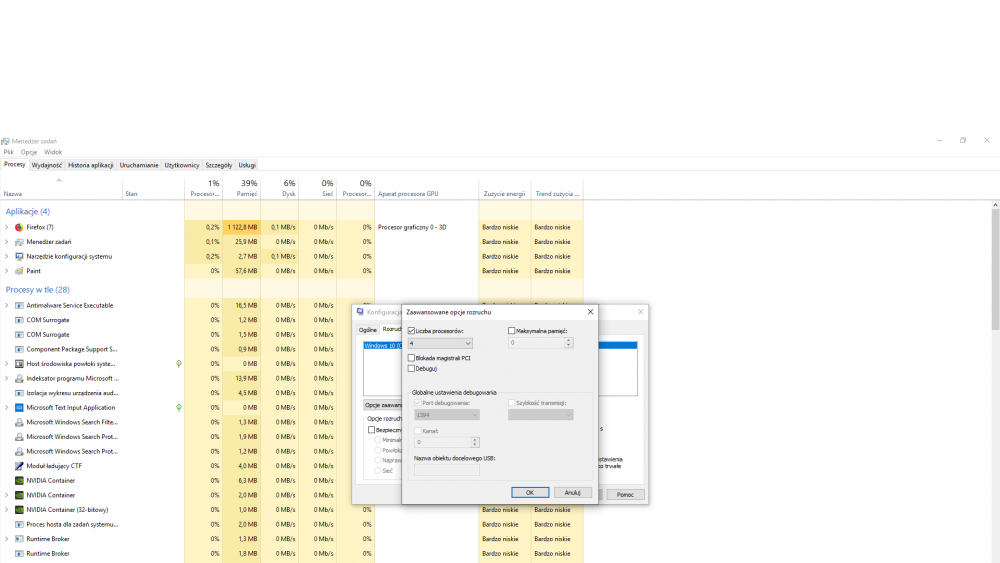Screen dimensions: 1000x563
Task: Click the NVIDIA Container (32-bitowy) icon
Action: [x=19, y=509]
